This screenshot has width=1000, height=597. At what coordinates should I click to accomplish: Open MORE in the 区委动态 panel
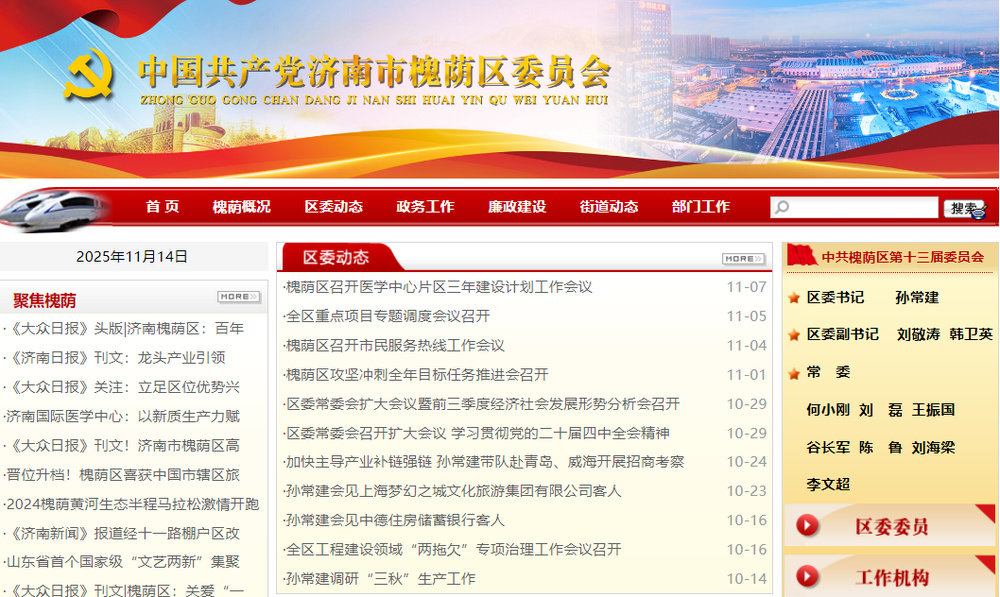click(743, 258)
